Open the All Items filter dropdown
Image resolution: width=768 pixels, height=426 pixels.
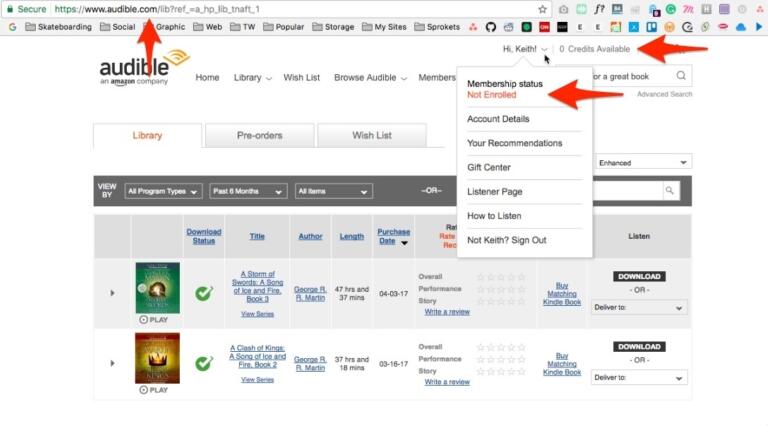pyautogui.click(x=333, y=191)
